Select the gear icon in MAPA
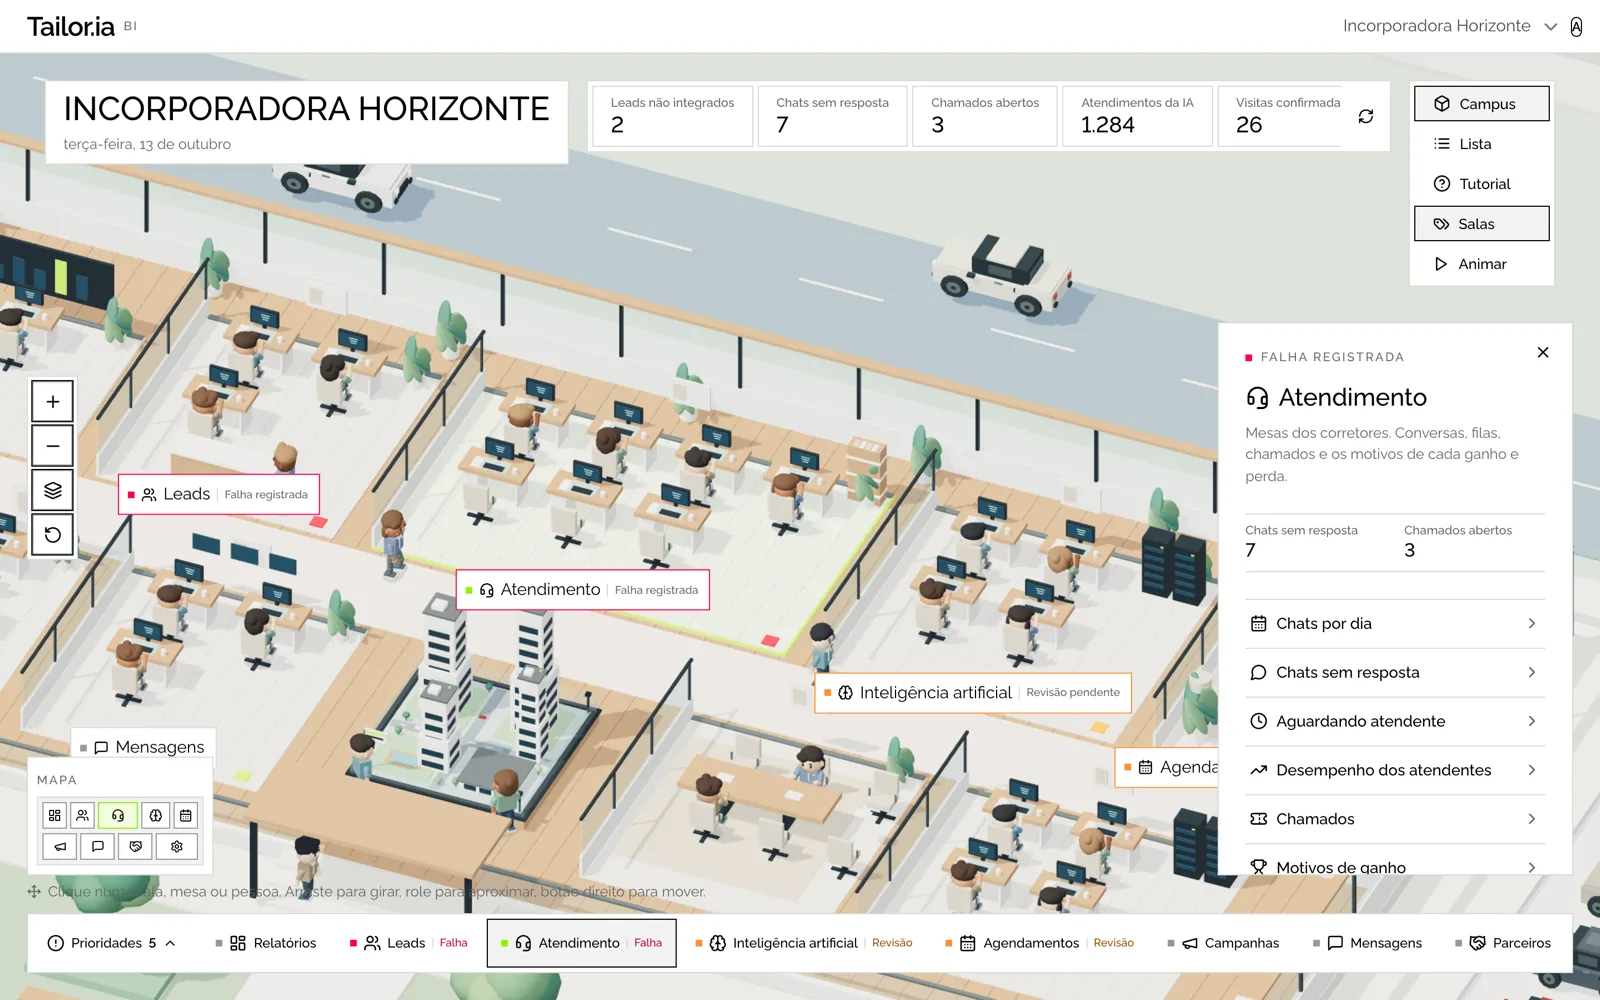 (x=177, y=846)
